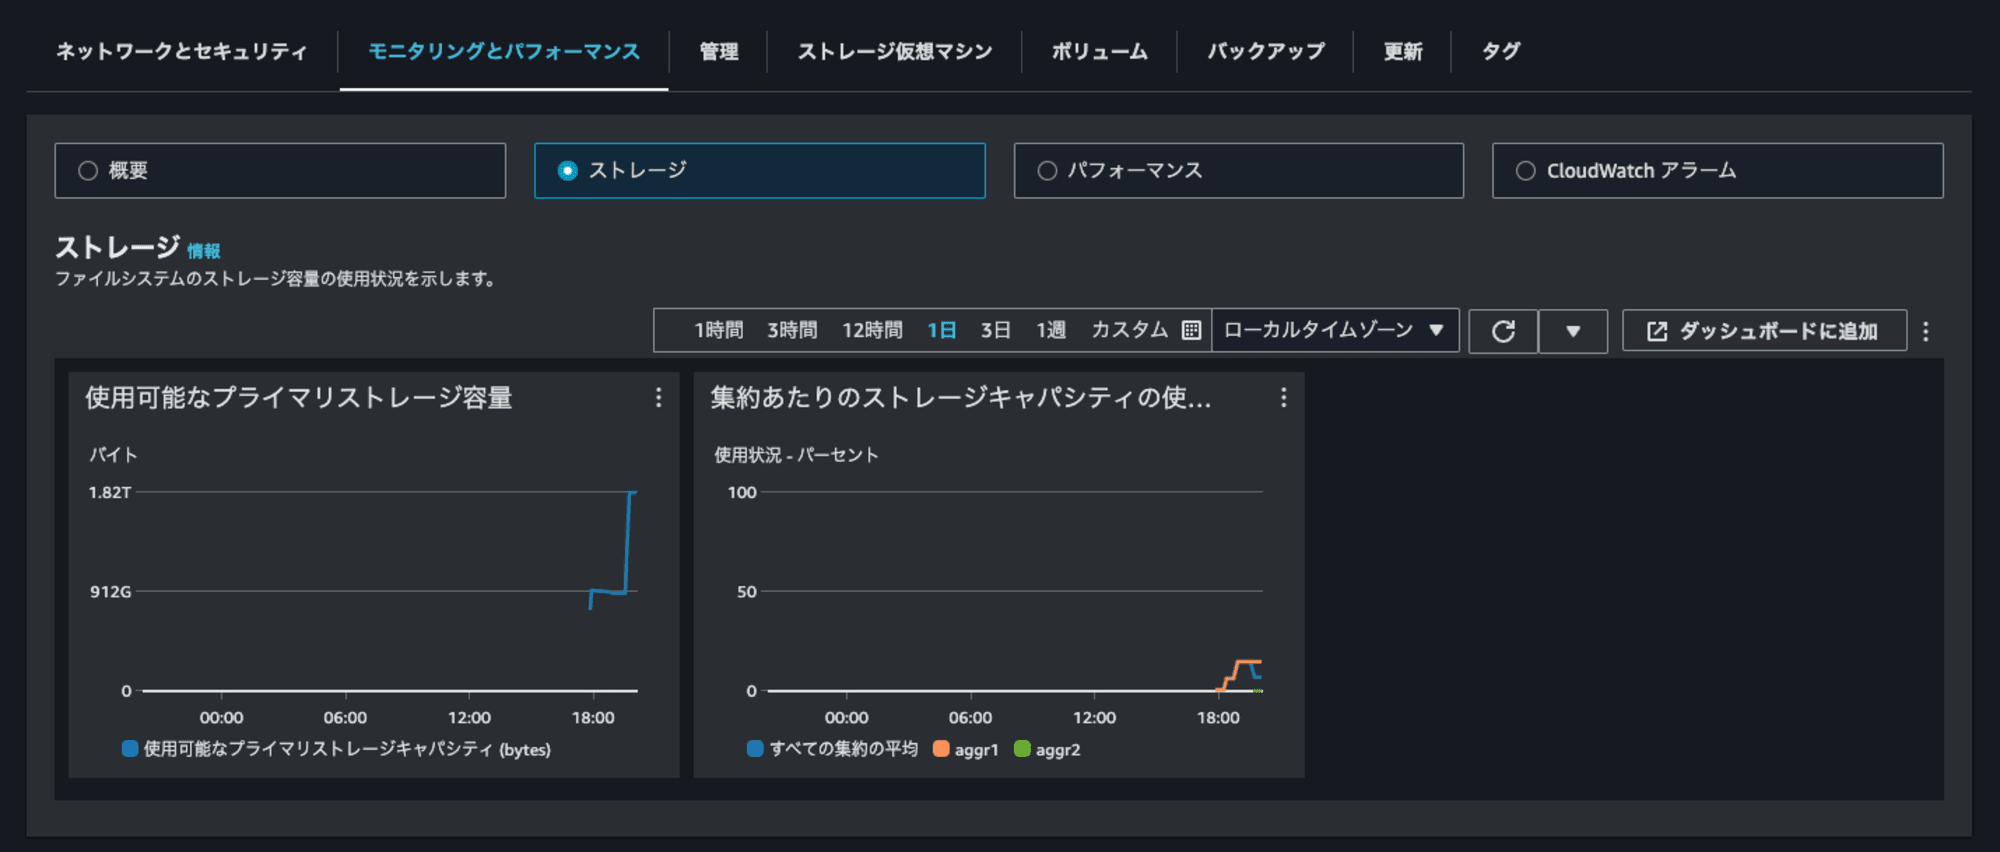Click the 使用状況 - パーセント axis label
The width and height of the screenshot is (2000, 852).
pyautogui.click(x=796, y=455)
